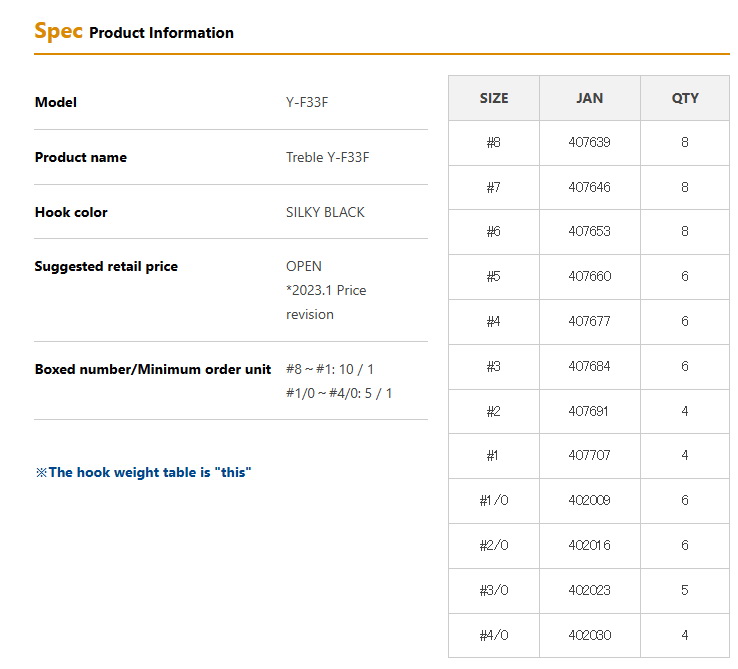738x669 pixels.
Task: Select JAN code 402030
Action: click(x=589, y=635)
